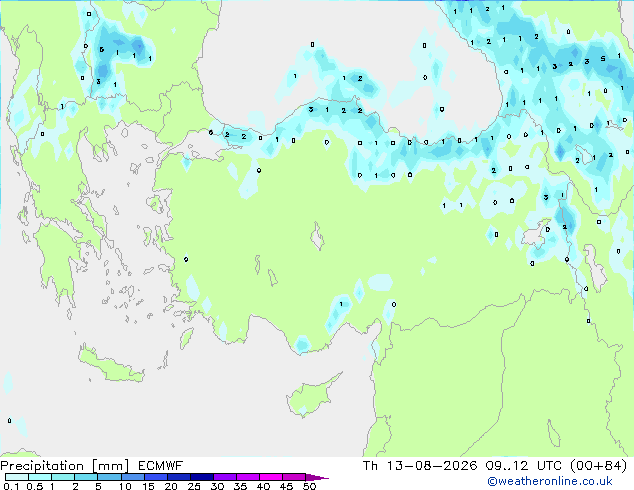Screen dimensions: 634x490
Task: Click the '0.5' legend scale label
Action: 35,486
